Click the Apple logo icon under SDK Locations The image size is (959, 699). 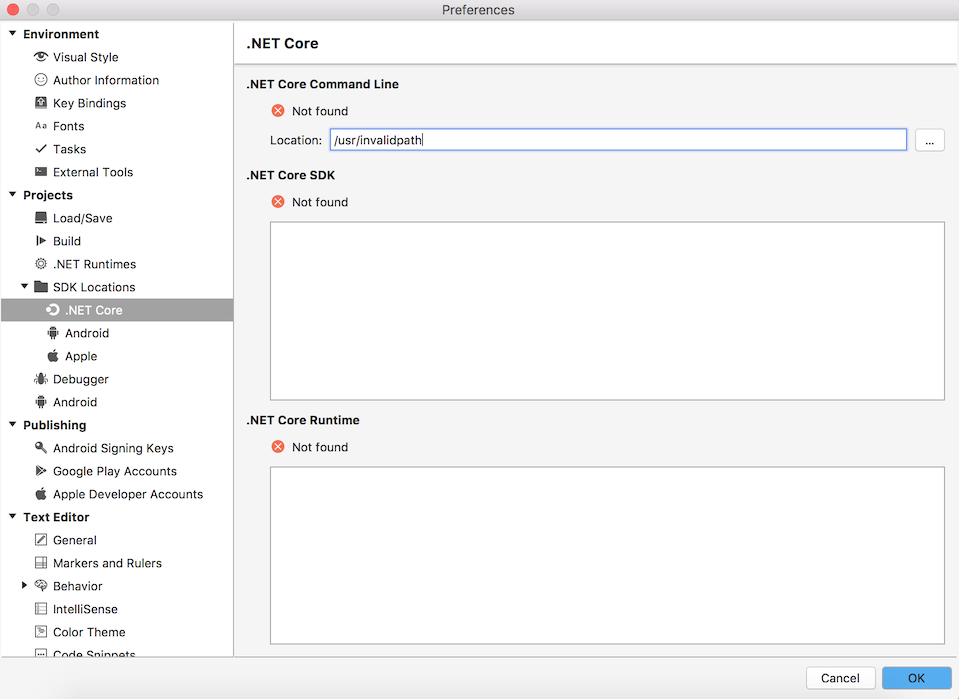tap(53, 356)
